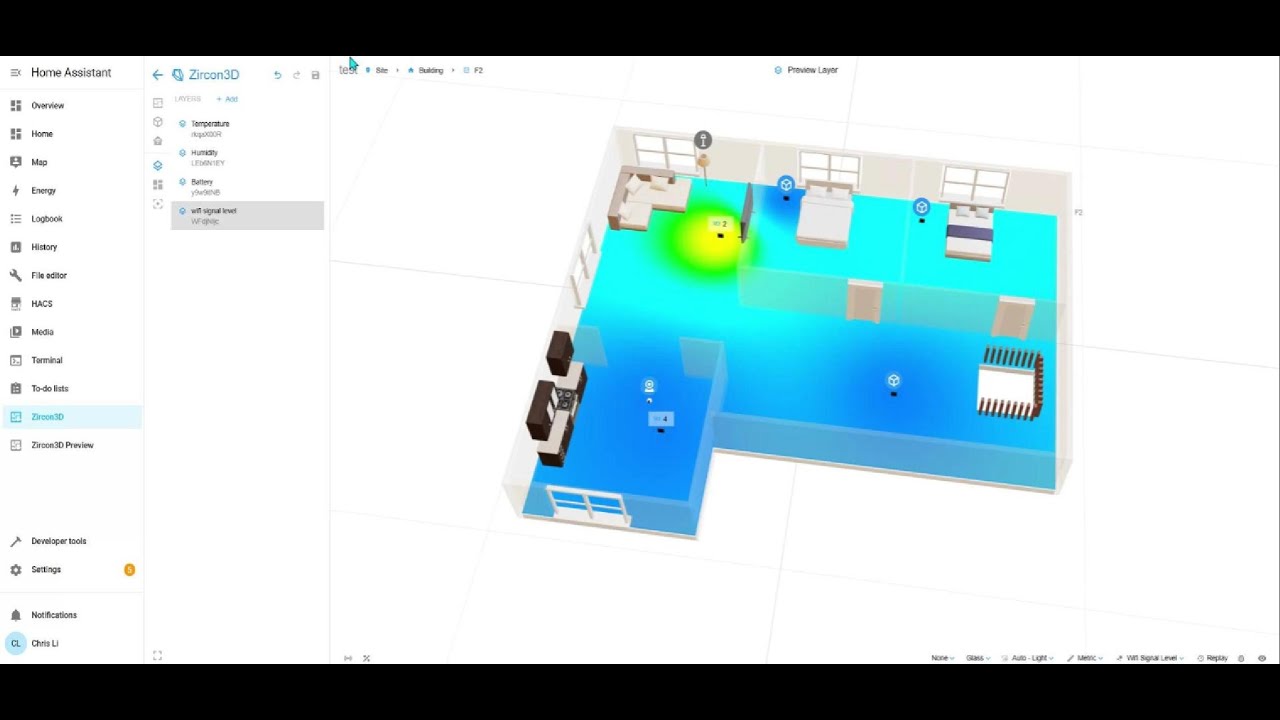The image size is (1280, 720).
Task: Save with the floppy disk icon
Action: (315, 75)
